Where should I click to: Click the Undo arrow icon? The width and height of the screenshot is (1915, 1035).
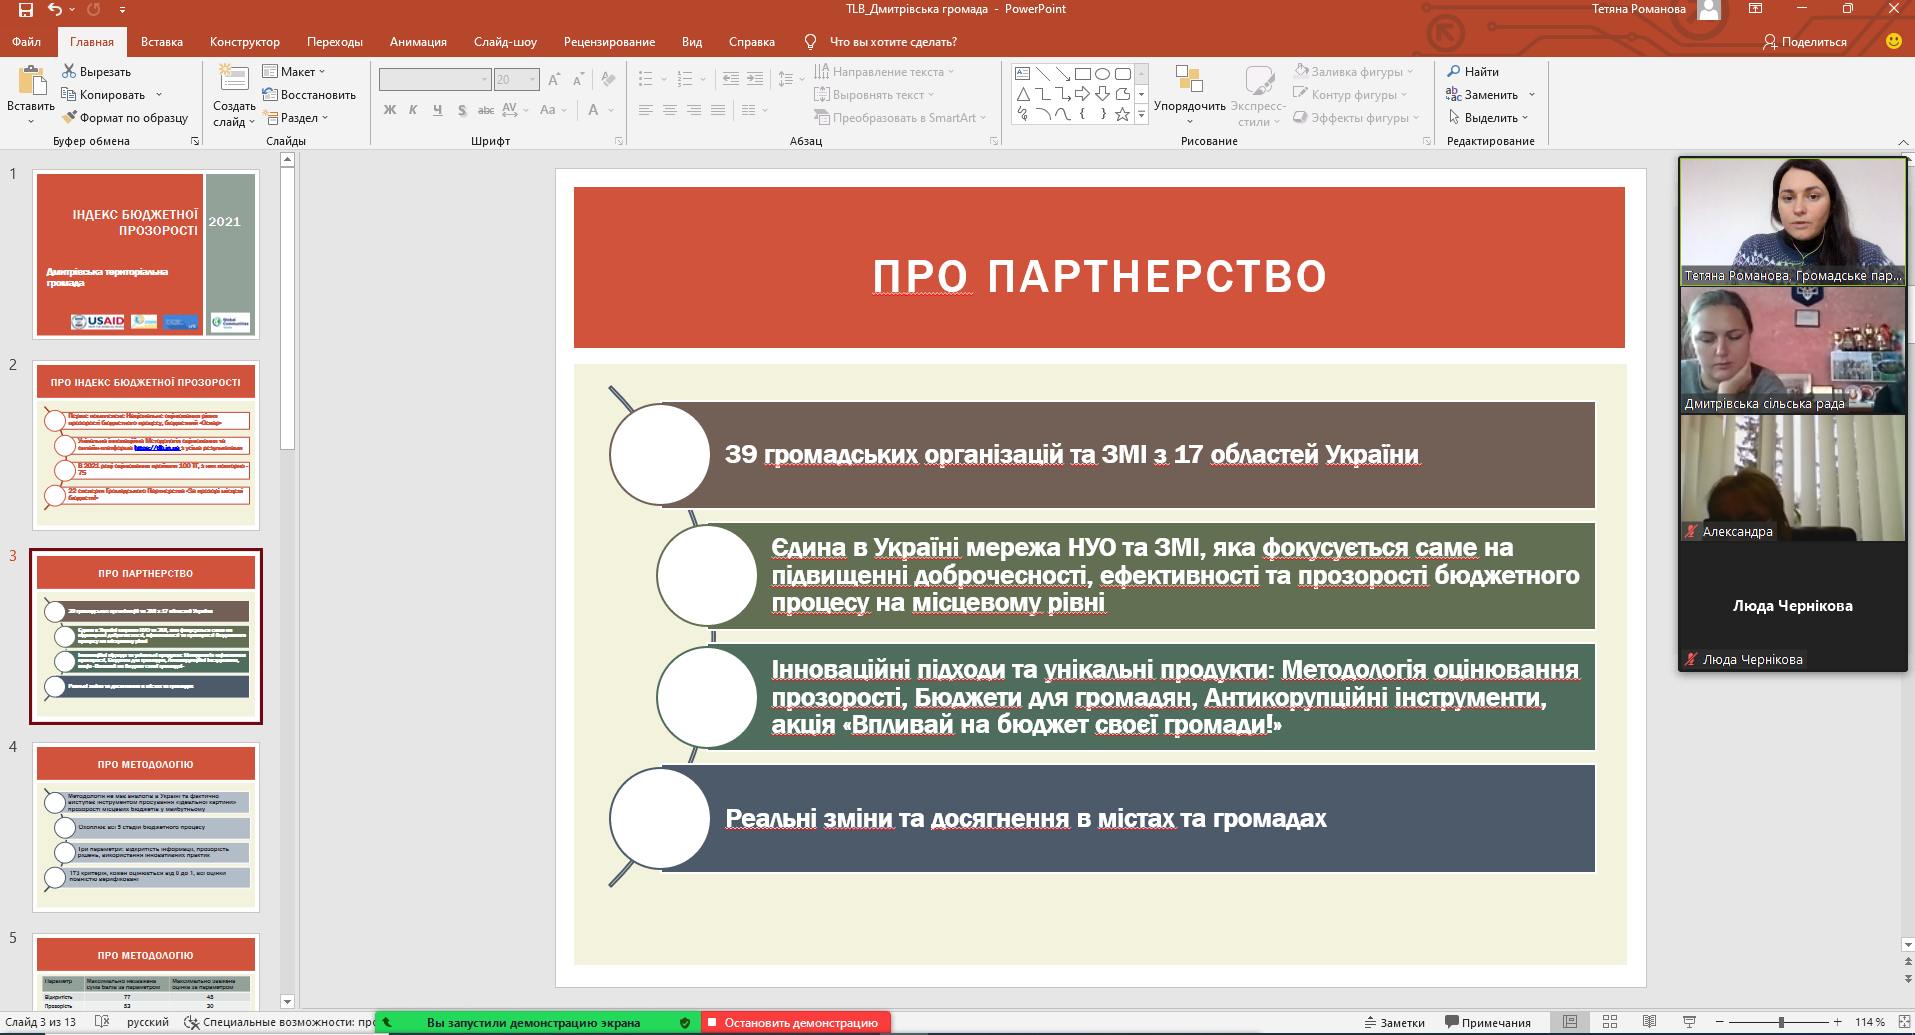(56, 10)
